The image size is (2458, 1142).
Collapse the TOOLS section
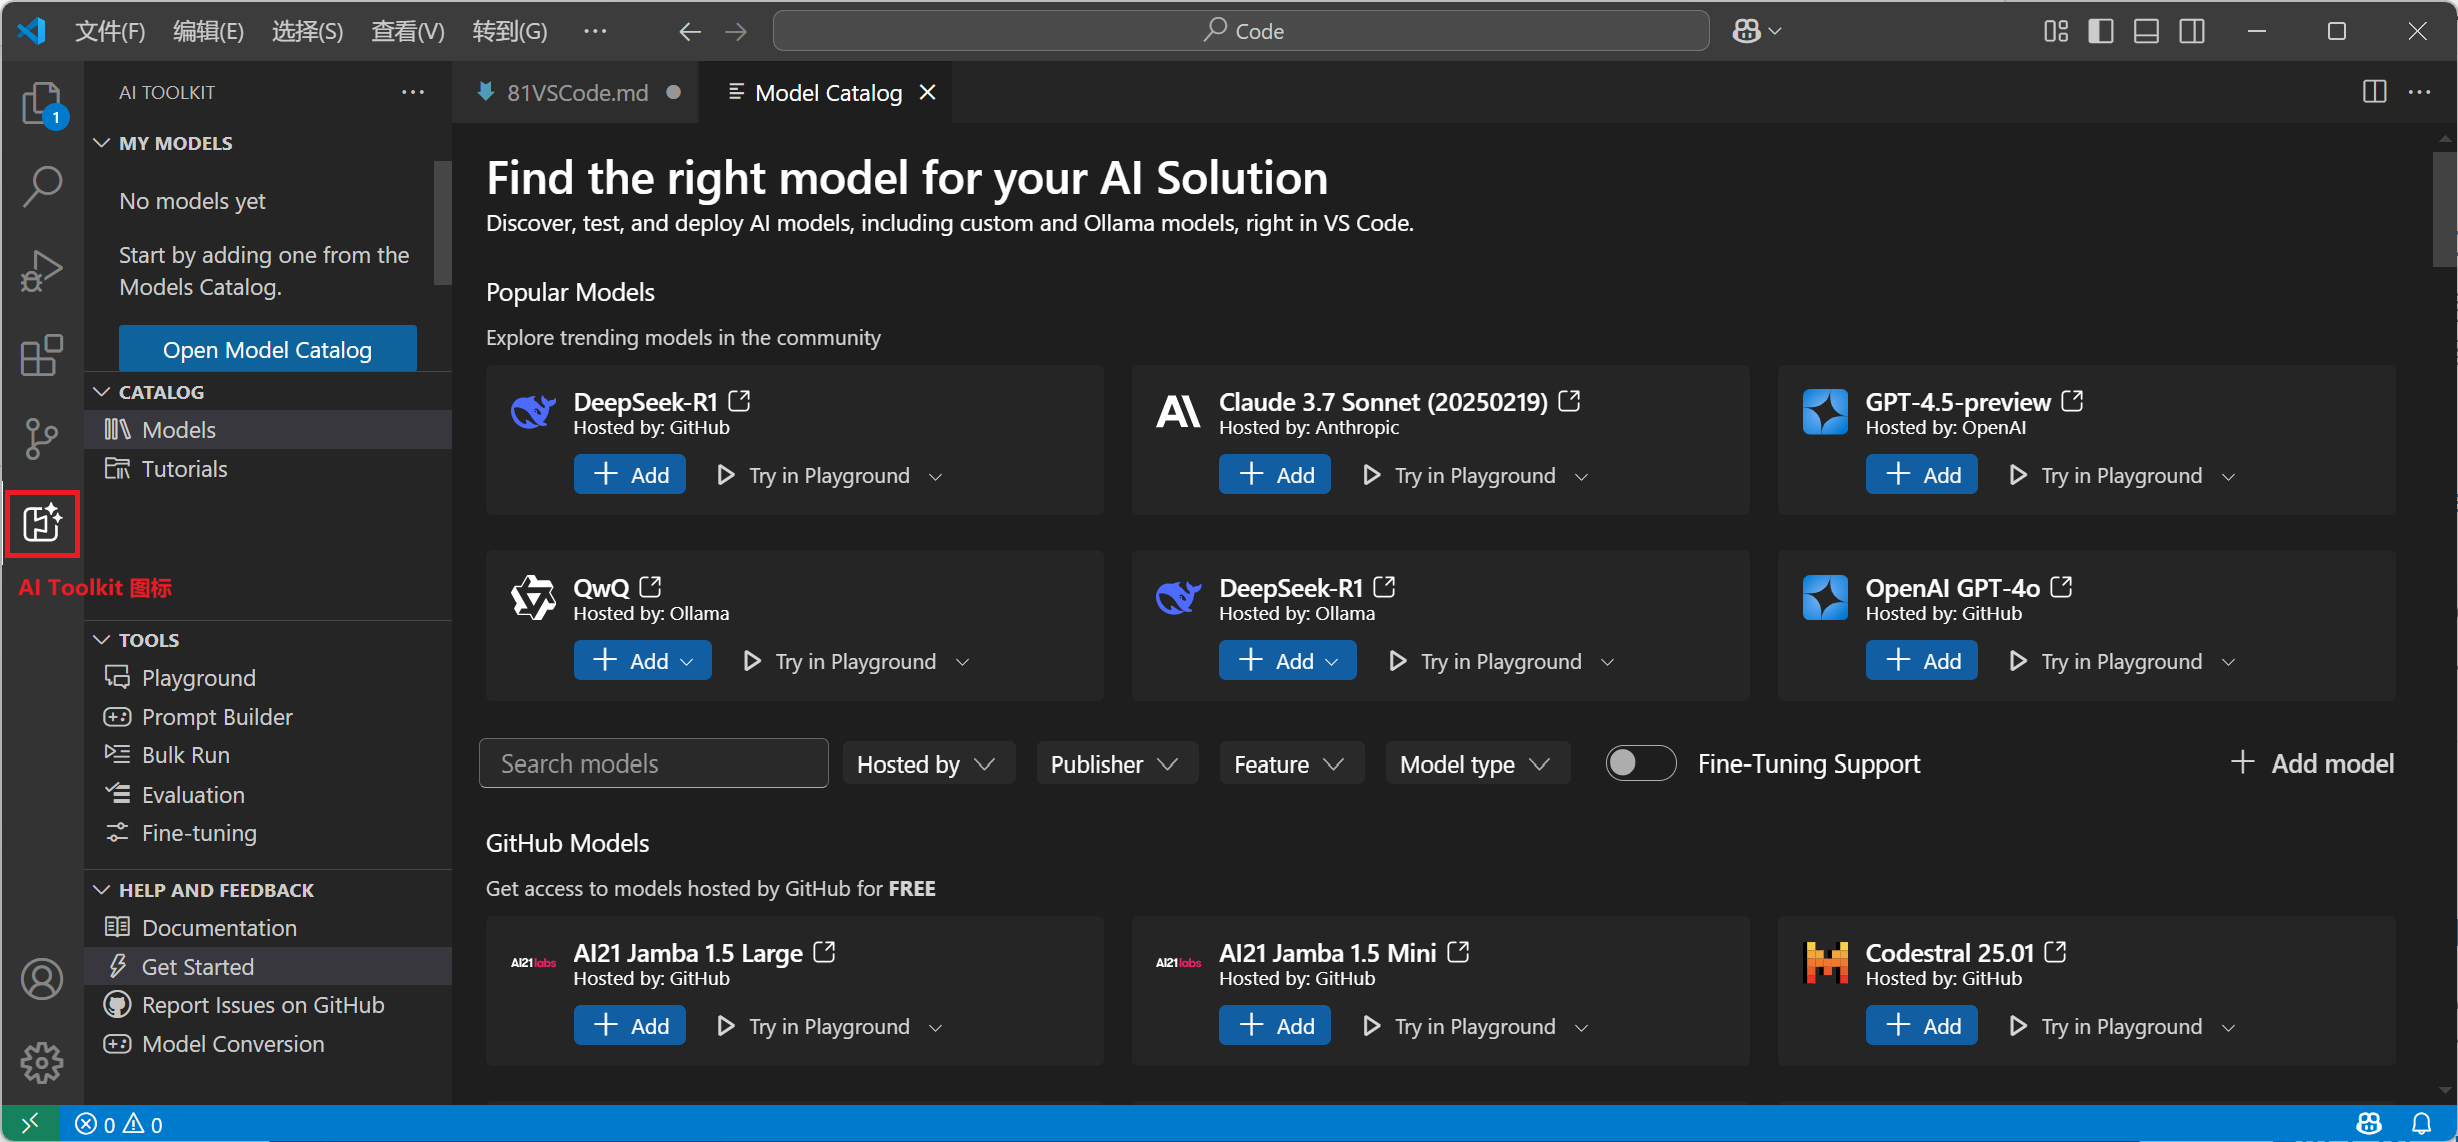(148, 640)
